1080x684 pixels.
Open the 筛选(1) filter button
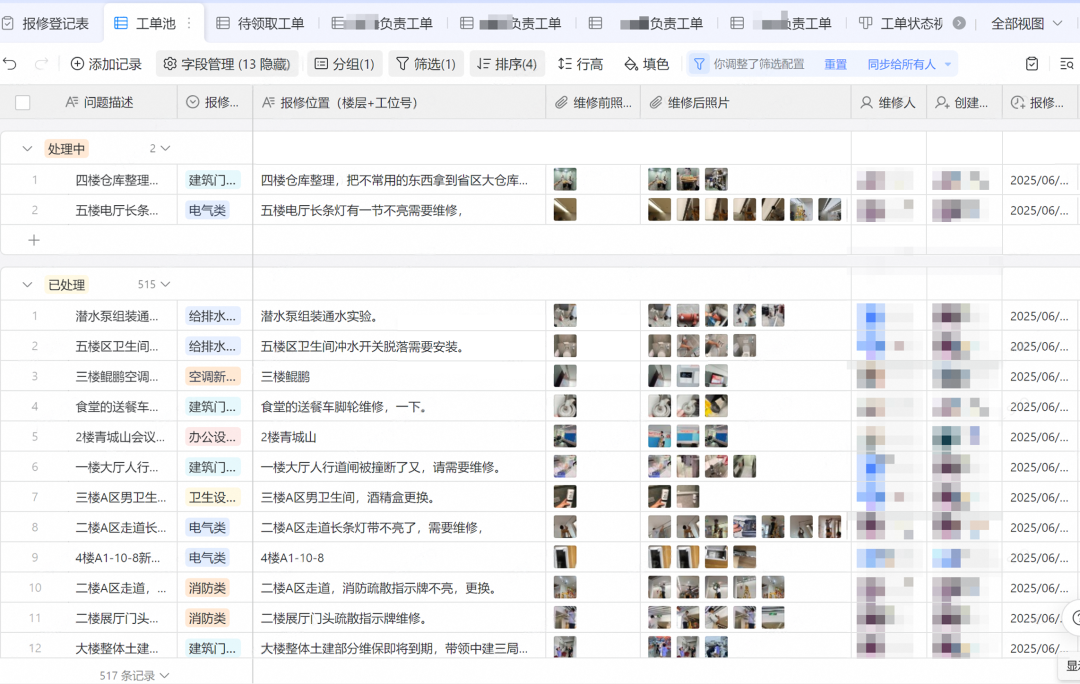[426, 64]
